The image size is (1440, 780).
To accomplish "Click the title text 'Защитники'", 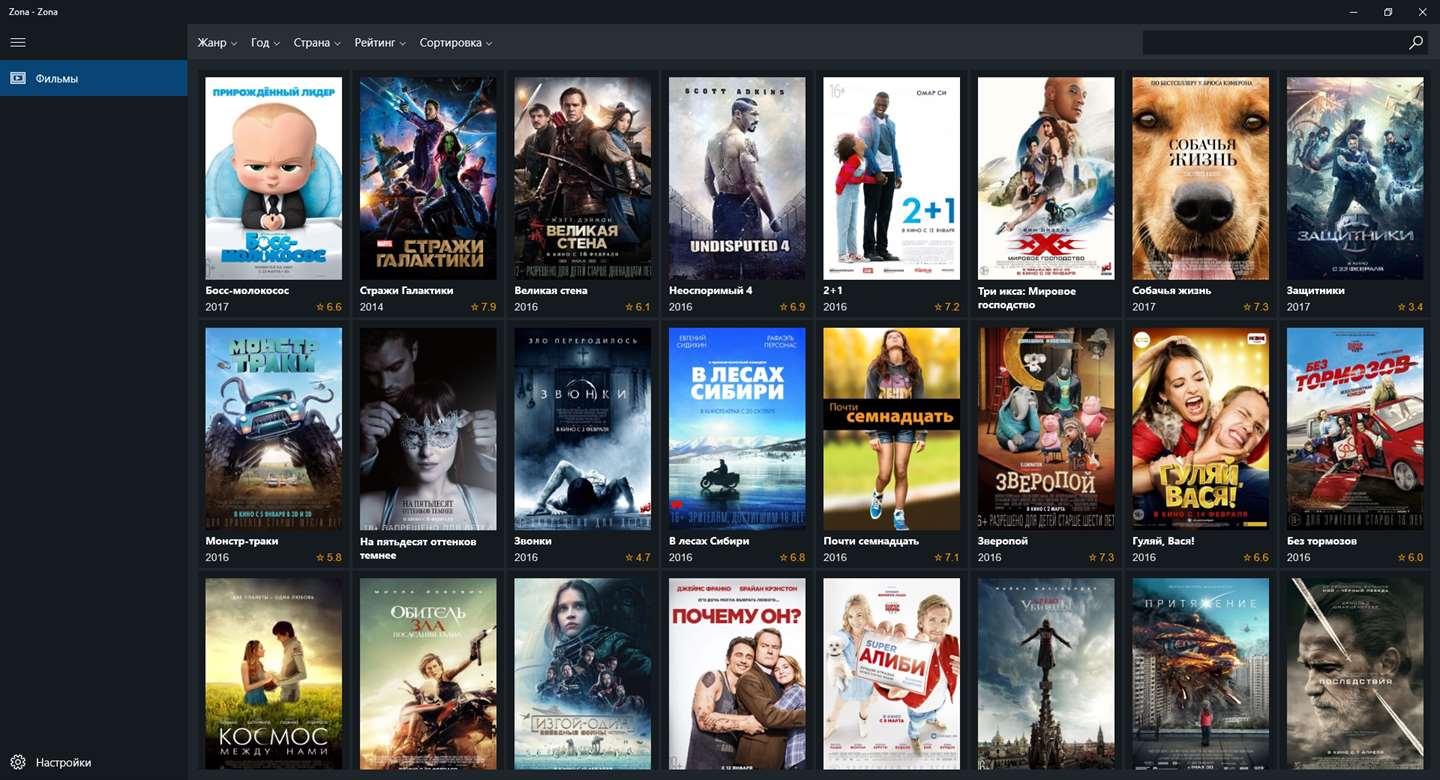I will [1316, 291].
